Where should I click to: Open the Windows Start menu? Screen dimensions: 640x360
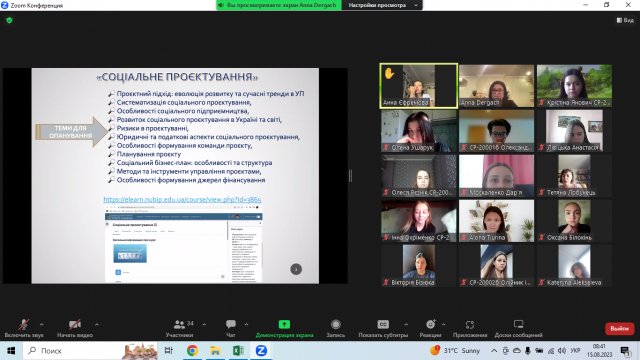pyautogui.click(x=11, y=351)
